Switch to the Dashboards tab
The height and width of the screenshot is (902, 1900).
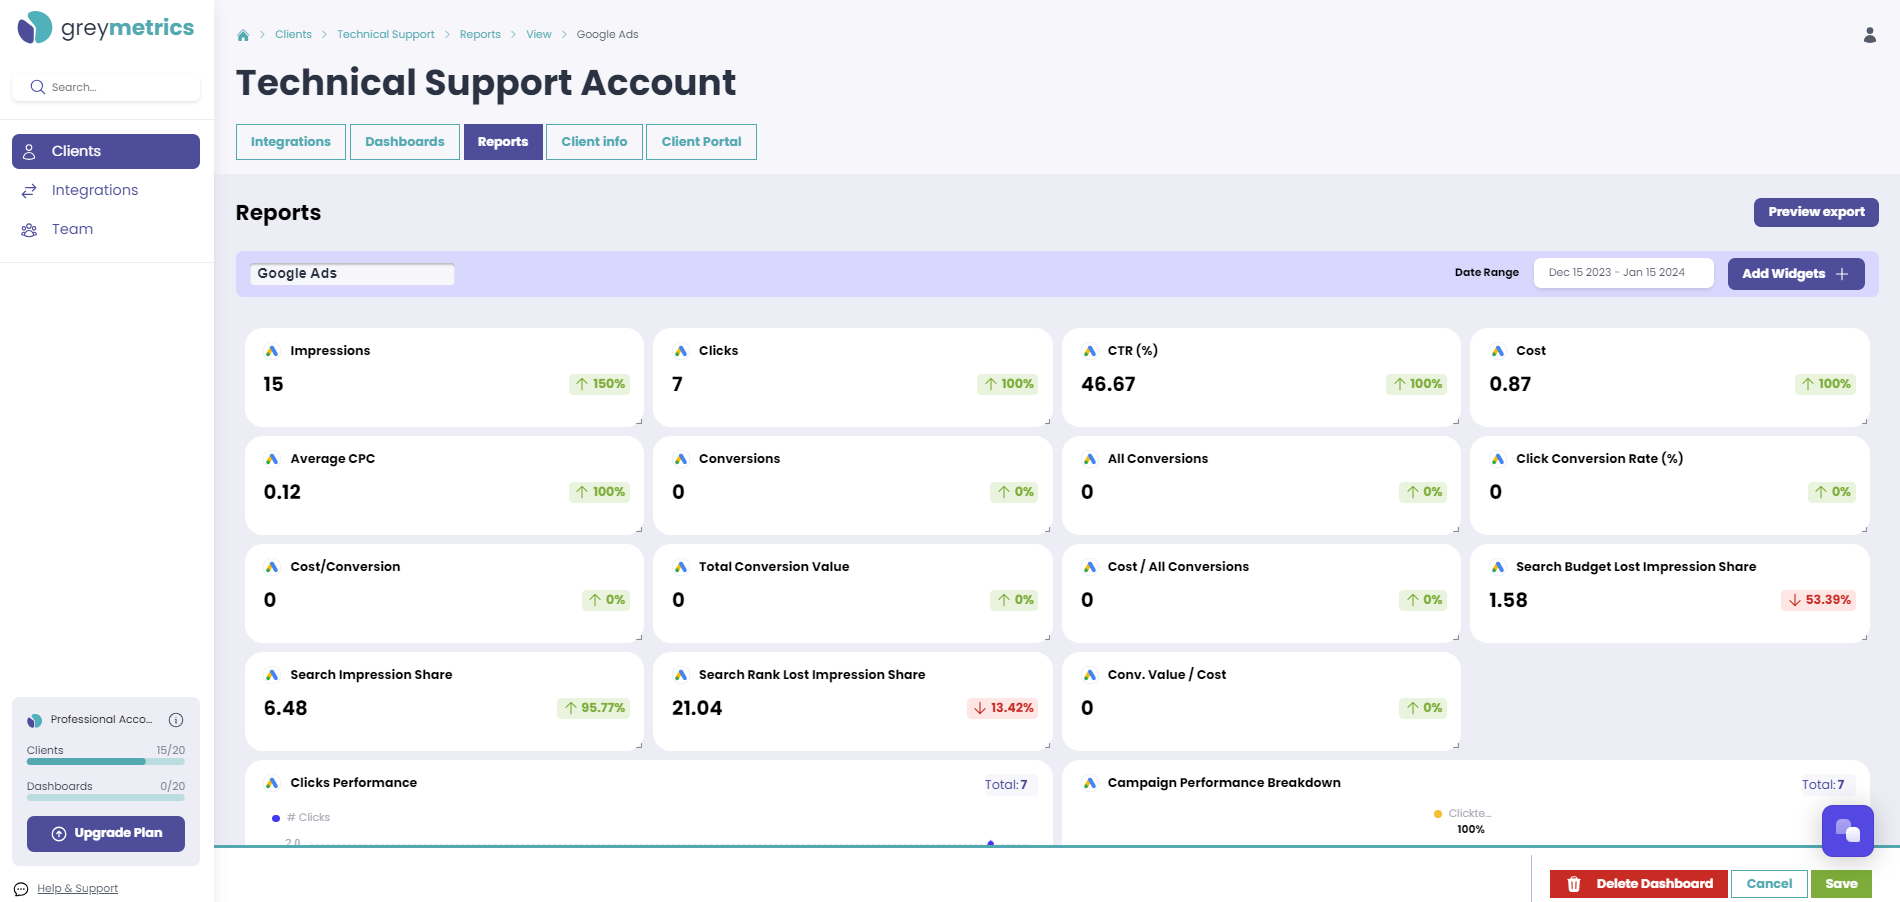tap(405, 142)
